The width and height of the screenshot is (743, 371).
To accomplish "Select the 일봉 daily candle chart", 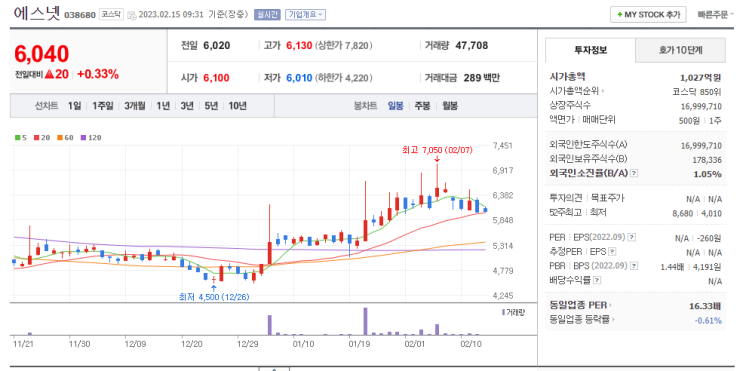I will coord(396,106).
